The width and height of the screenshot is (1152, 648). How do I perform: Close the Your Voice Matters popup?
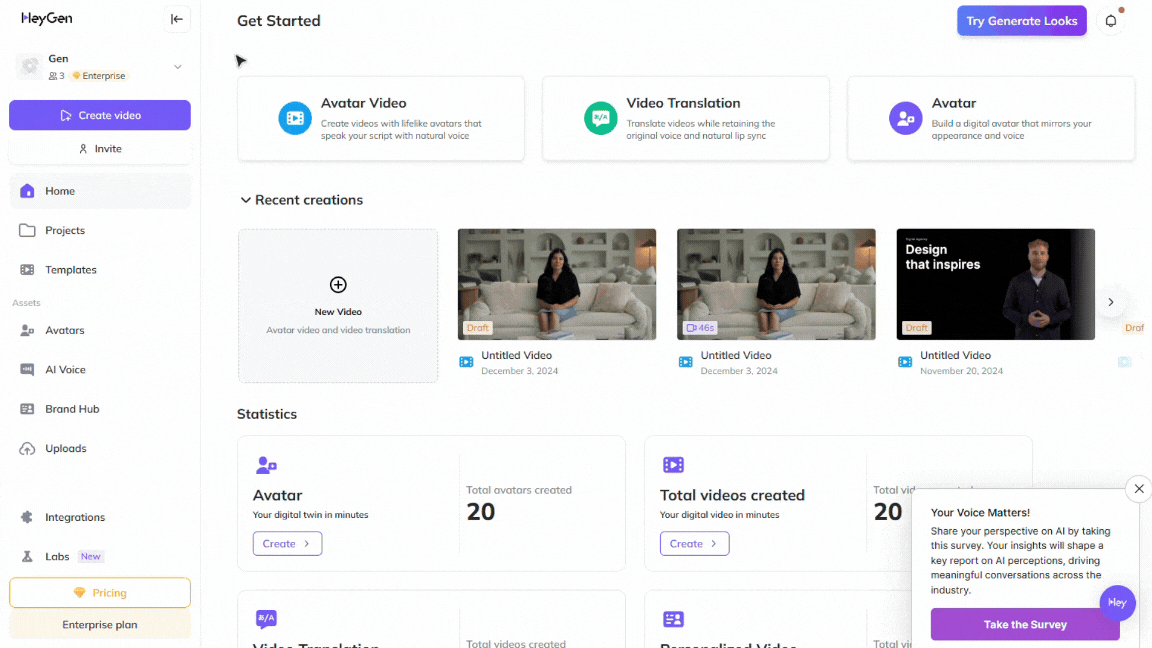(x=1138, y=489)
